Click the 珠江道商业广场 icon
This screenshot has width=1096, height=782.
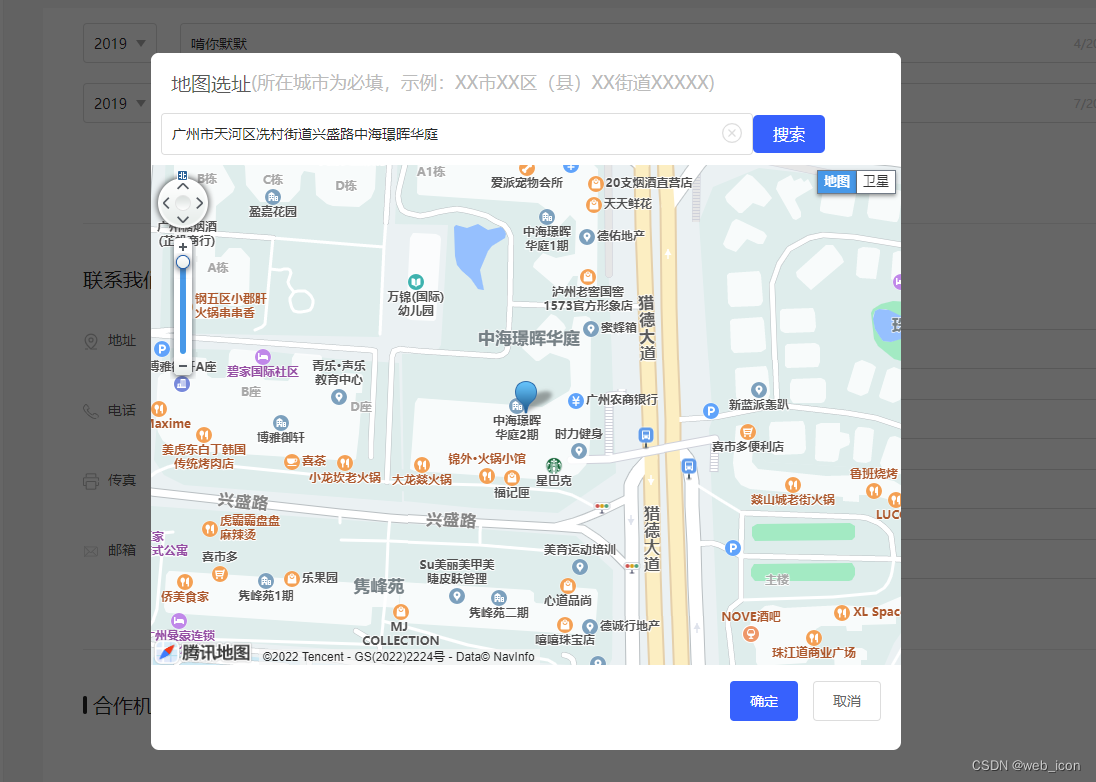pos(813,637)
